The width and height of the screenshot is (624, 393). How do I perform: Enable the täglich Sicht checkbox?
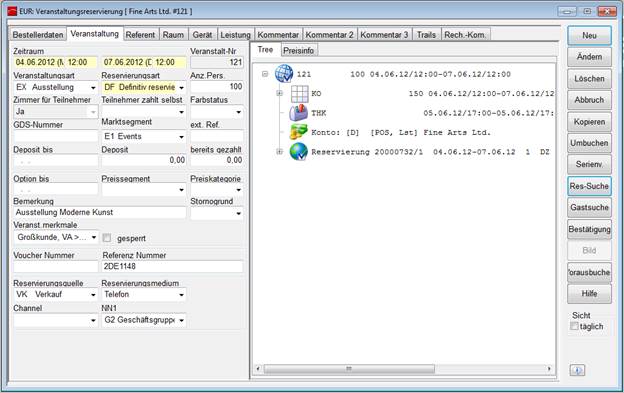click(x=574, y=326)
